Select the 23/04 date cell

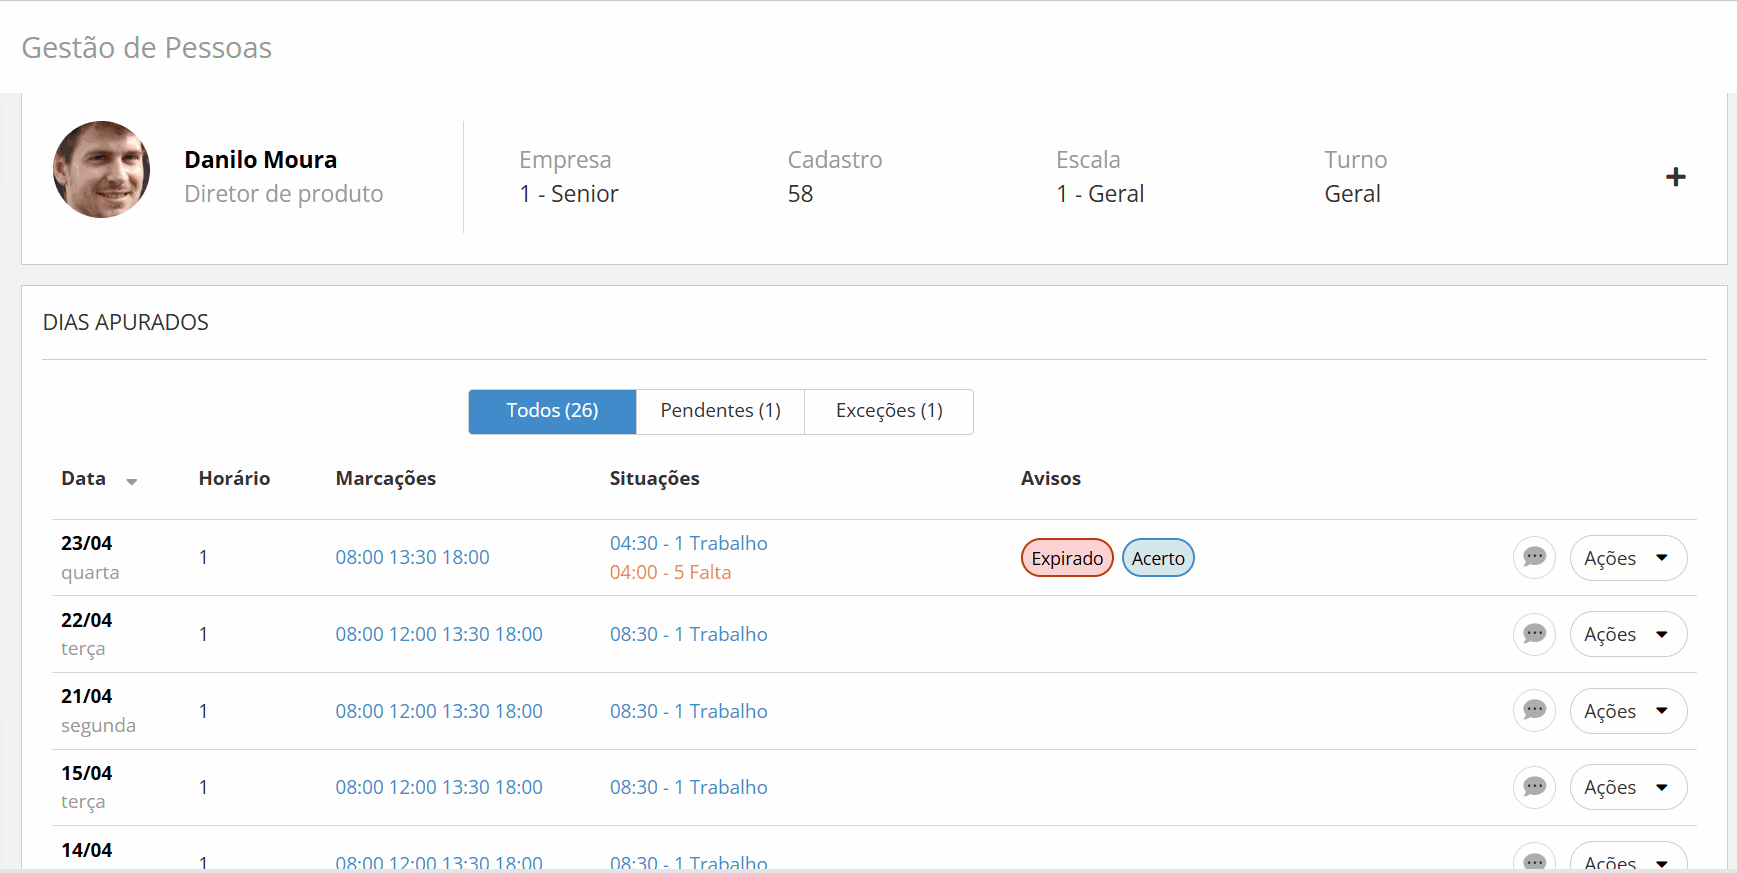click(90, 557)
